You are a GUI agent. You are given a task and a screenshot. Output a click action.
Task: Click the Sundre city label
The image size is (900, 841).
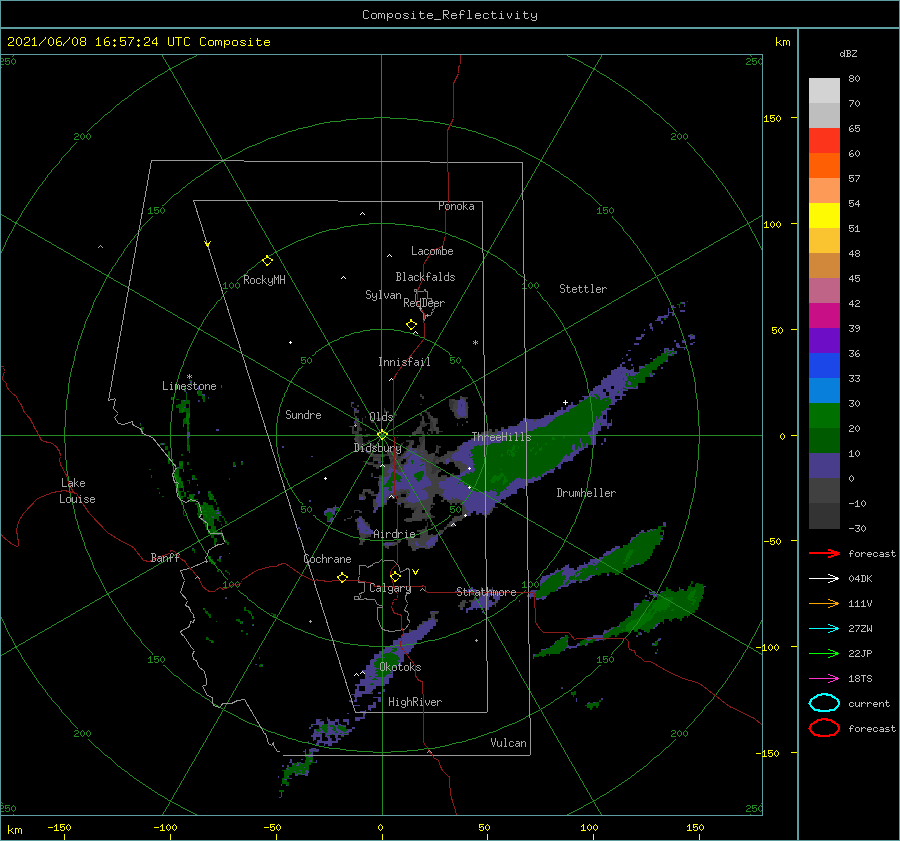click(303, 414)
